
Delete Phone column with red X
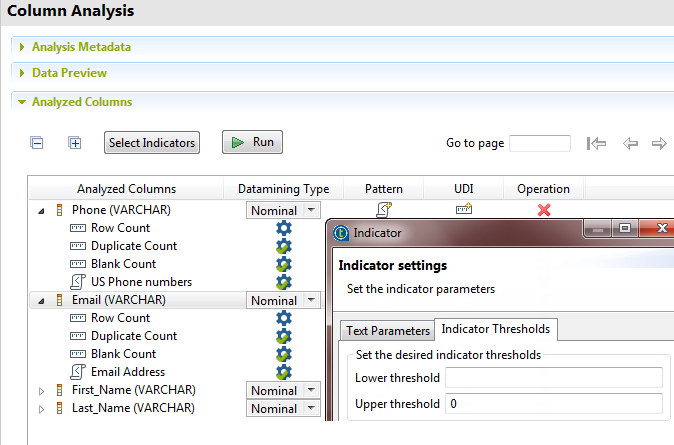click(x=544, y=210)
